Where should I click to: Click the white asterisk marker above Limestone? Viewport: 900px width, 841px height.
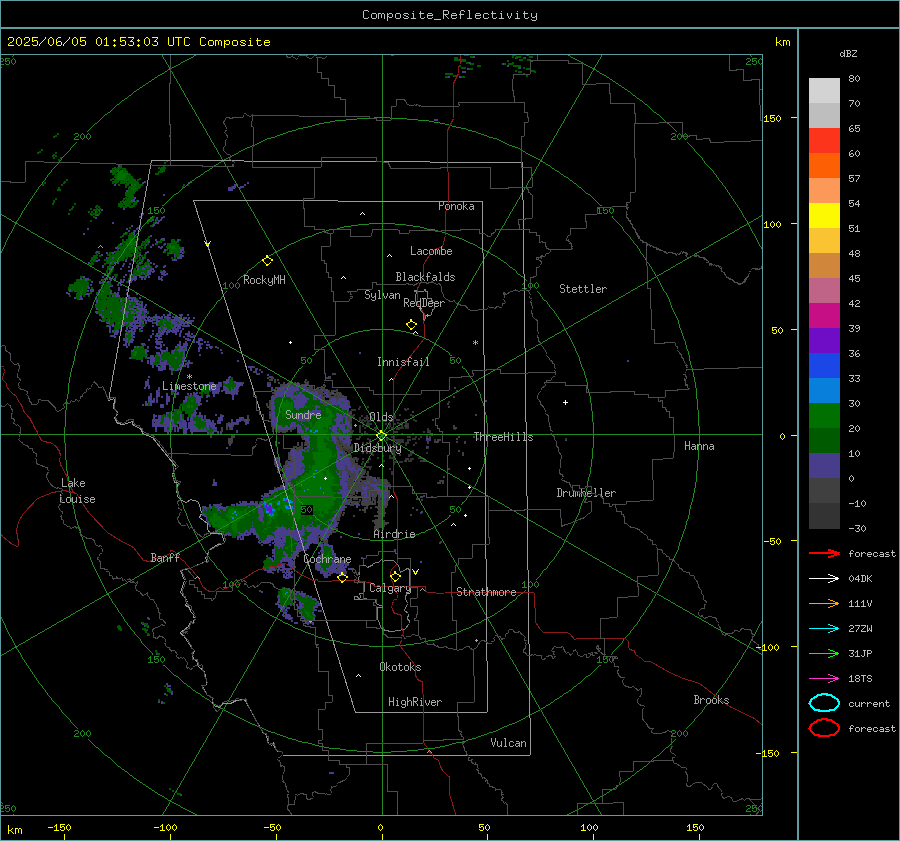189,377
